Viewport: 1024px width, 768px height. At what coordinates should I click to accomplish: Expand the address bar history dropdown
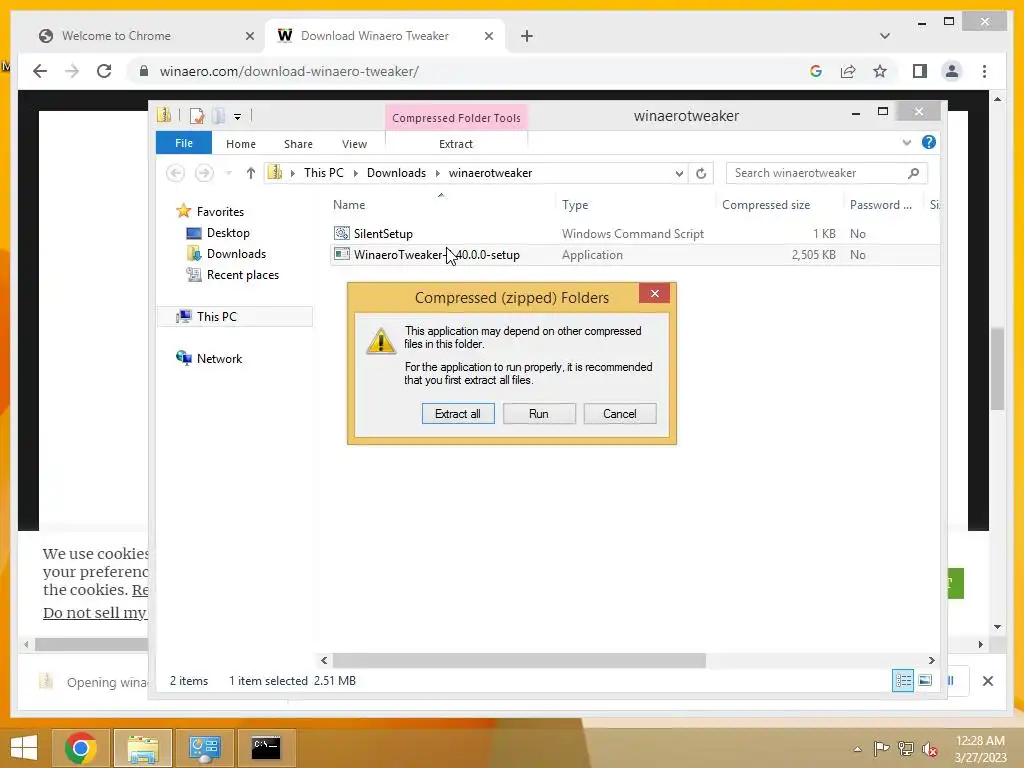(679, 173)
